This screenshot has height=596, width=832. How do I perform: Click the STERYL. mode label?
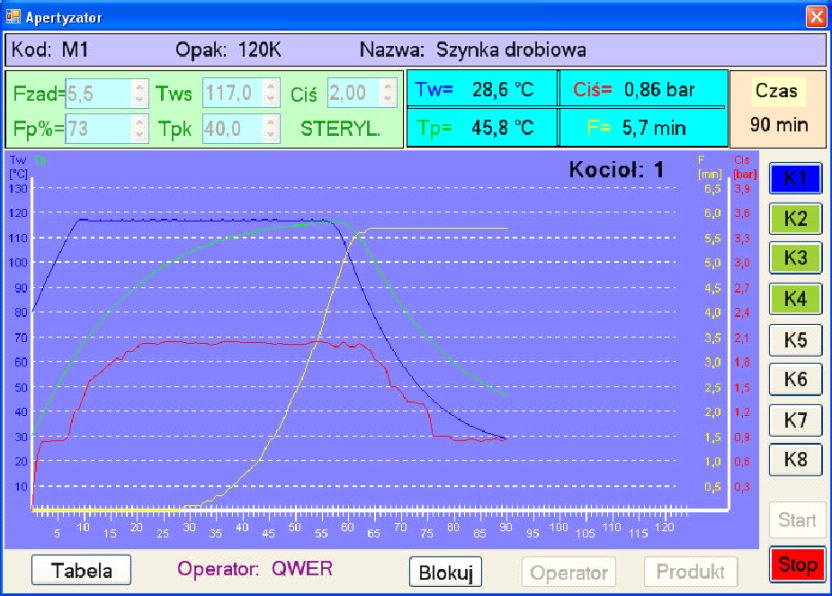(x=341, y=128)
